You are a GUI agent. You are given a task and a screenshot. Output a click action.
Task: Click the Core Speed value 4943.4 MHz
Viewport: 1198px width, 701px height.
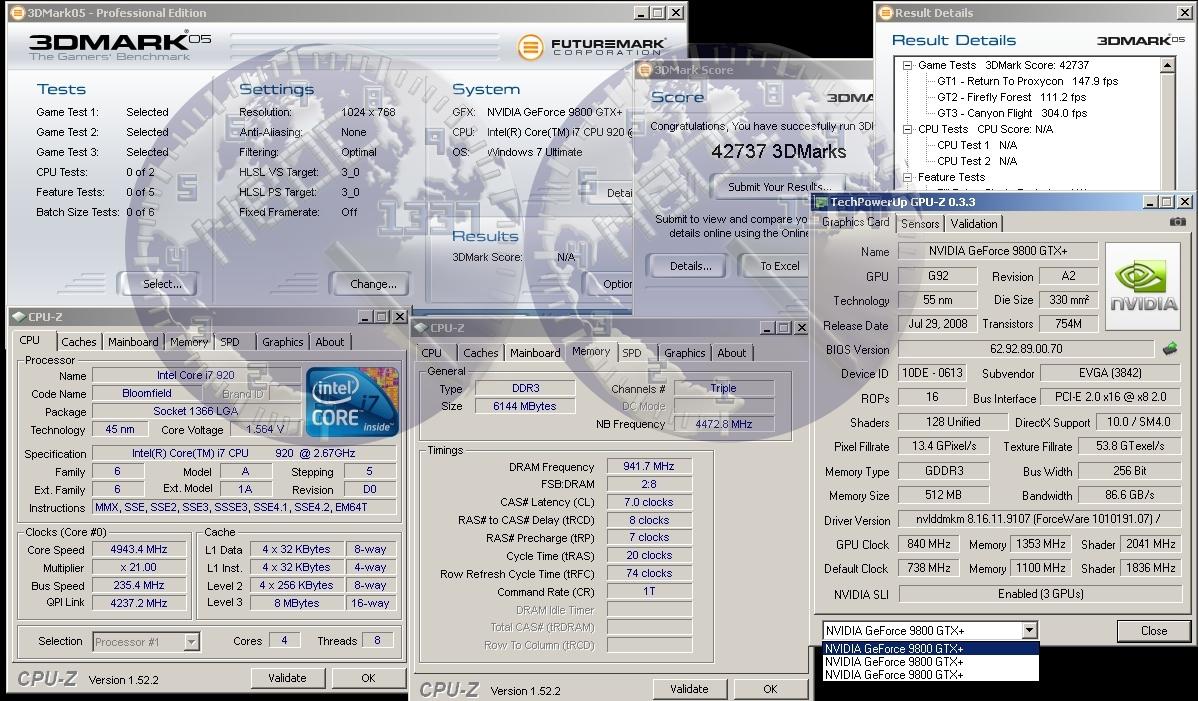pyautogui.click(x=138, y=549)
